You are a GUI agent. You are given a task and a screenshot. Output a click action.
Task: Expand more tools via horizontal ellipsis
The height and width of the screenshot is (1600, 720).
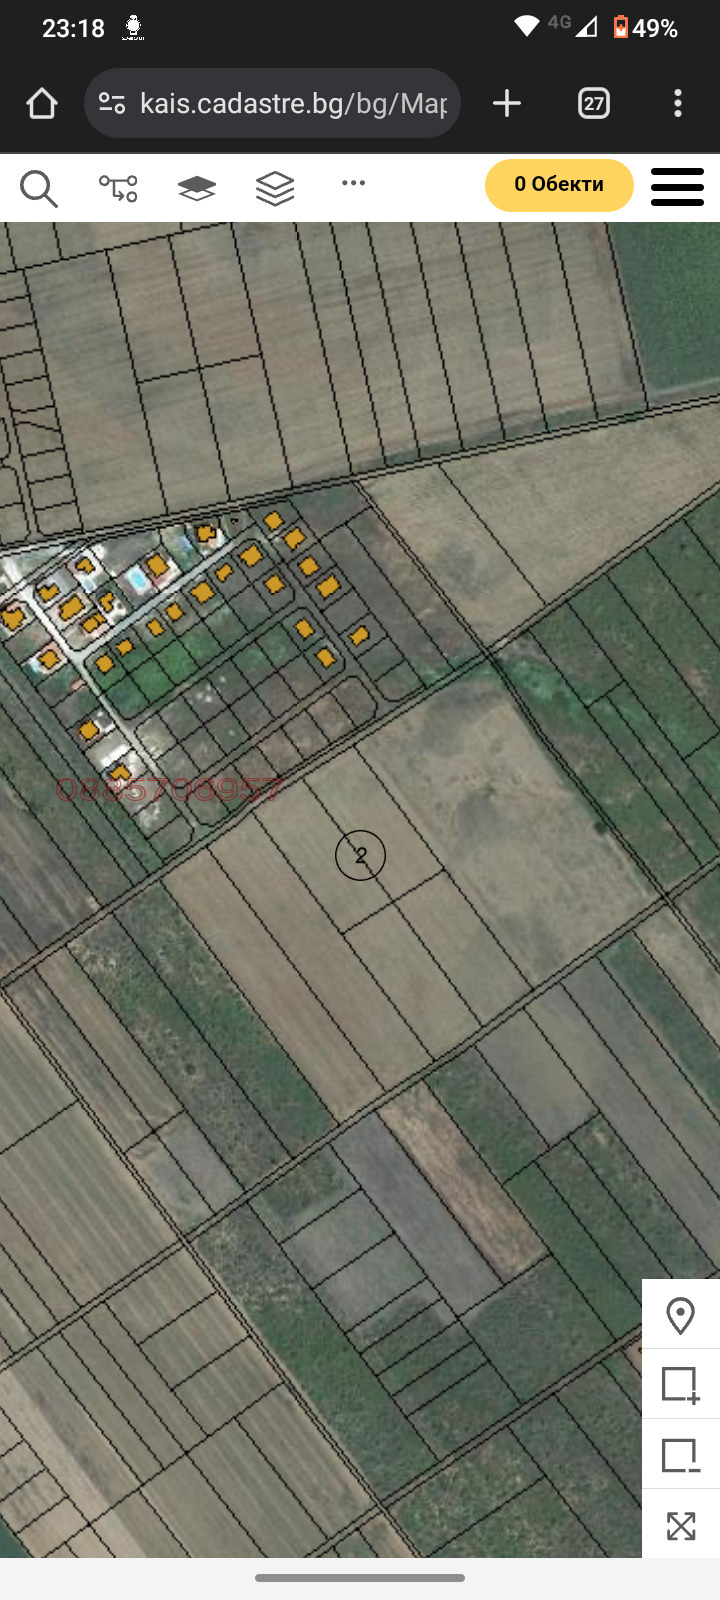pos(353,183)
